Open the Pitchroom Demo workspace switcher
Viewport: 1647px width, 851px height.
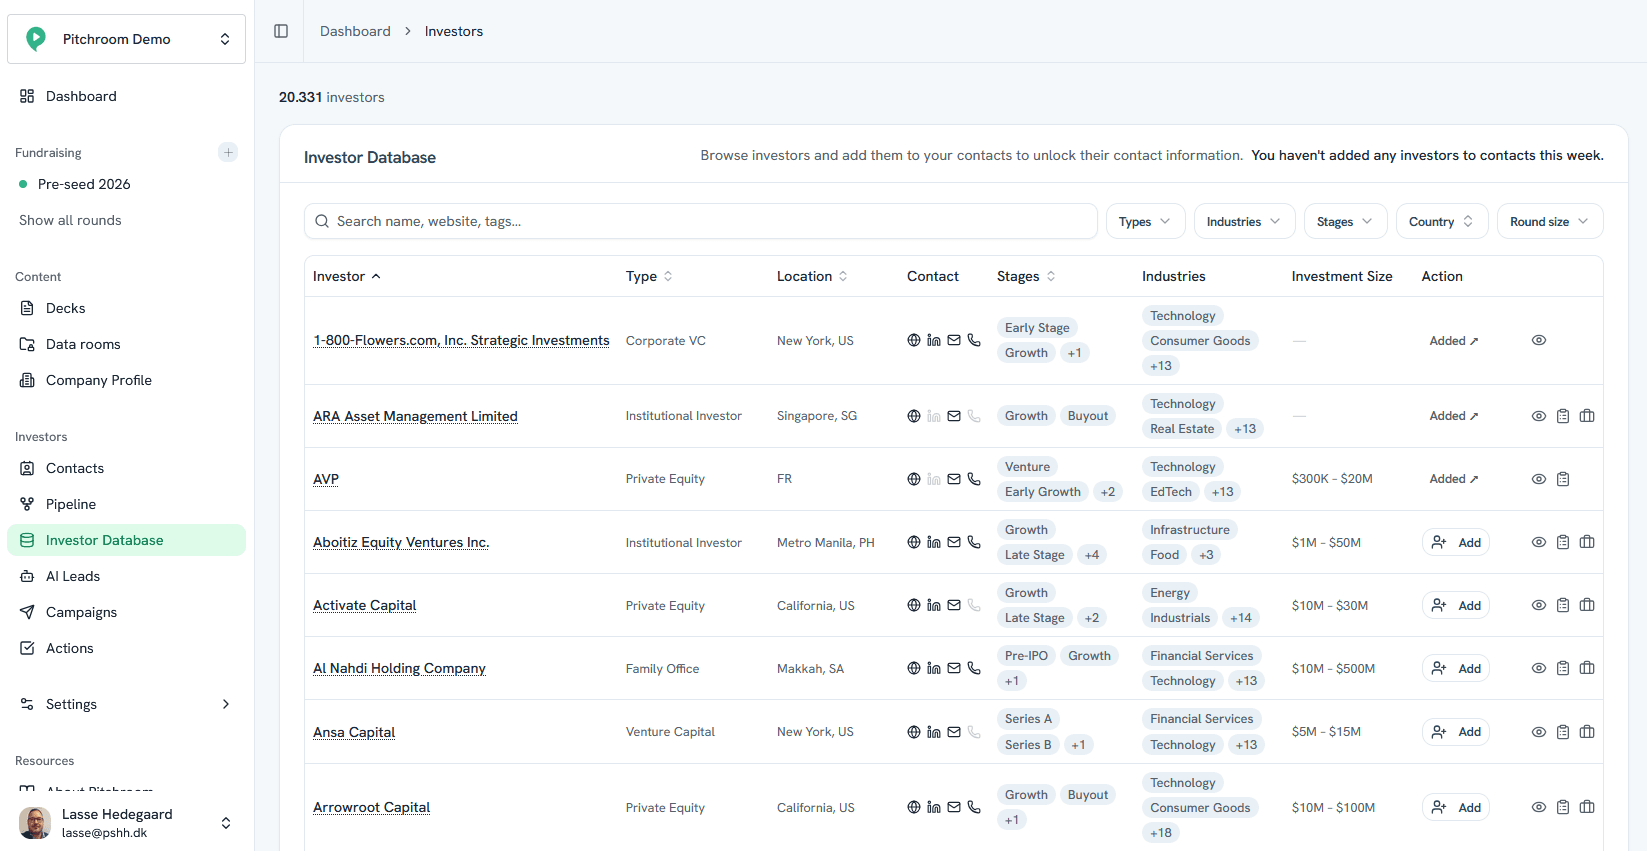(x=126, y=39)
